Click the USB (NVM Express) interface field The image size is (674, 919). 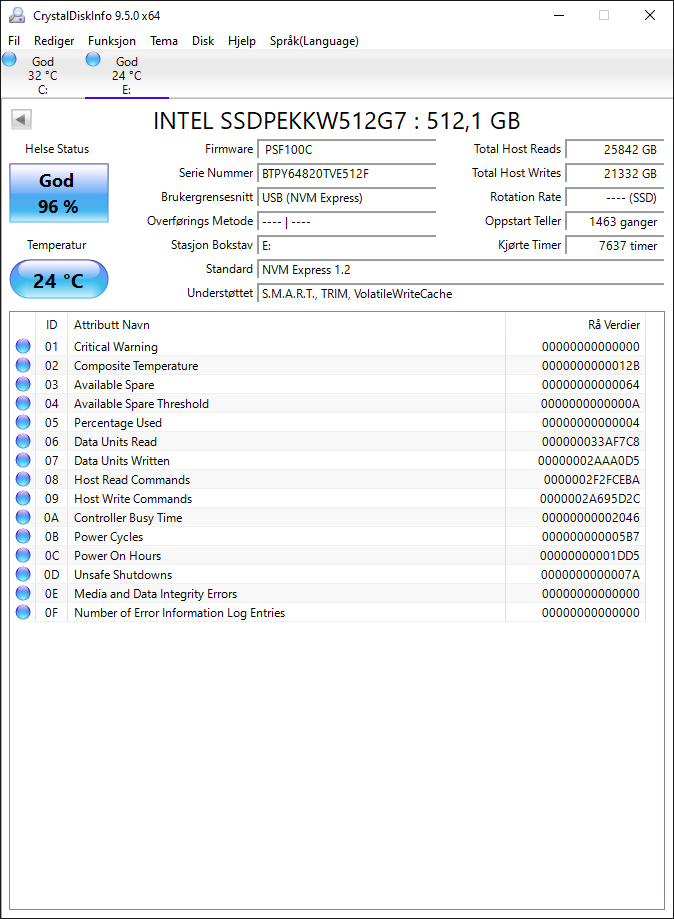tap(346, 198)
